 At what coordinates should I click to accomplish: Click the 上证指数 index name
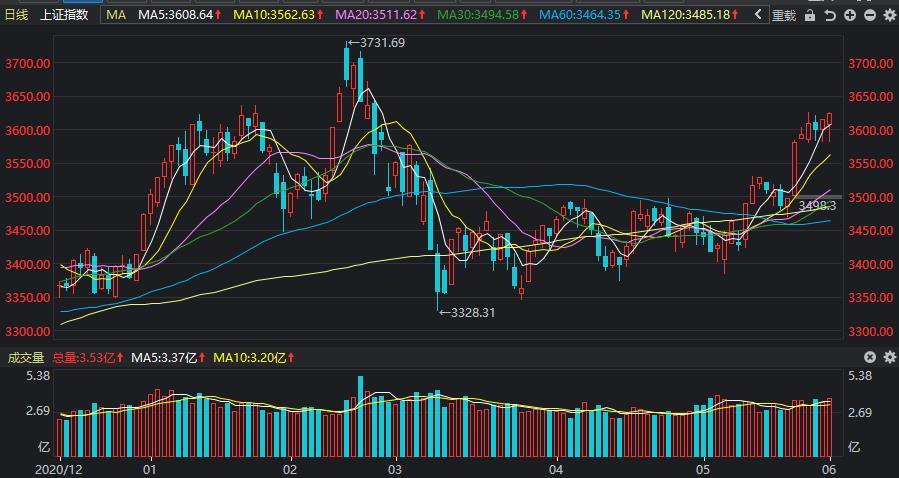point(64,15)
